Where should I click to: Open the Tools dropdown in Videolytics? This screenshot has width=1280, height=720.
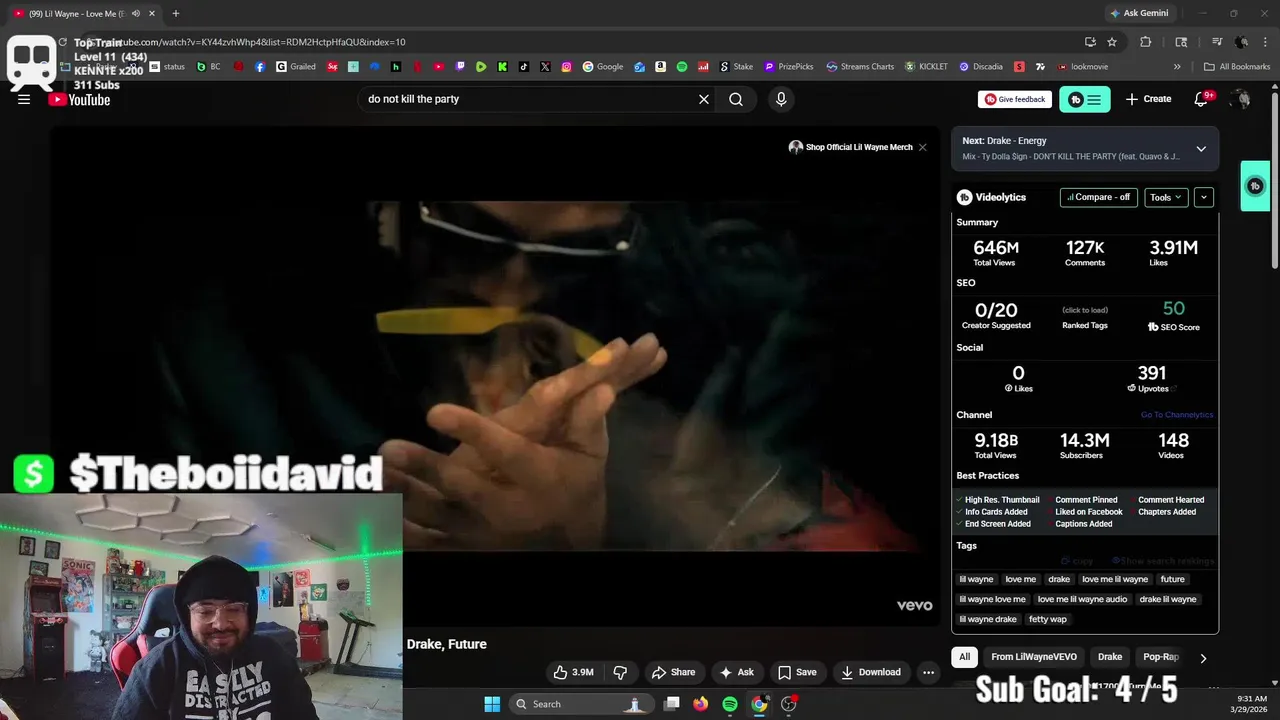(x=1166, y=197)
